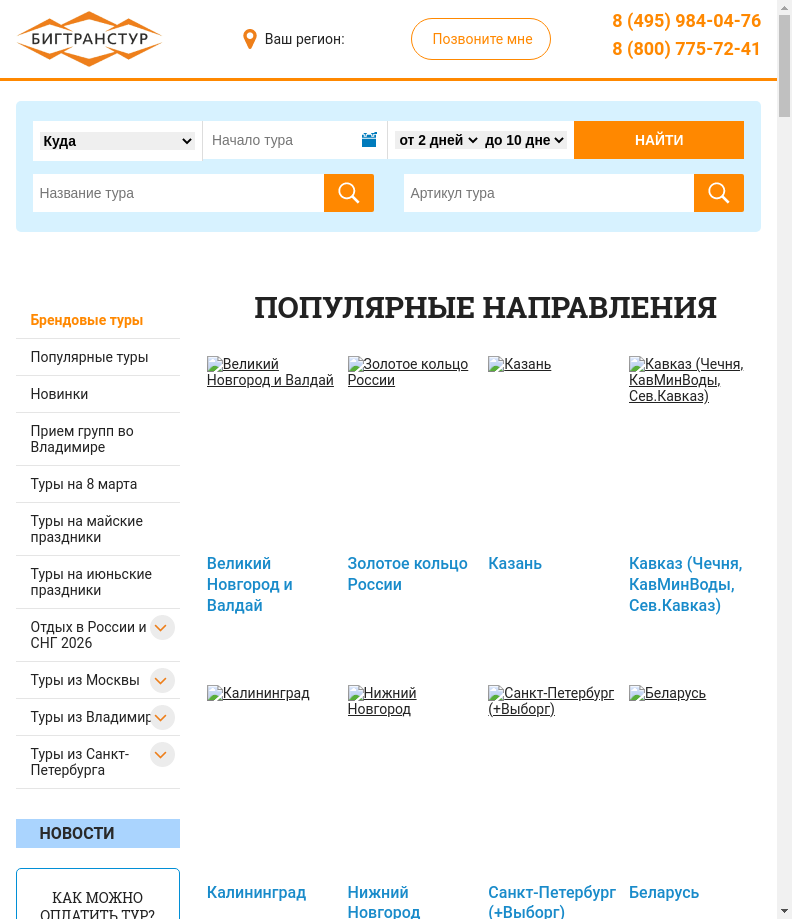The width and height of the screenshot is (792, 919).
Task: Open Брендовые туры menu item
Action: point(87,320)
